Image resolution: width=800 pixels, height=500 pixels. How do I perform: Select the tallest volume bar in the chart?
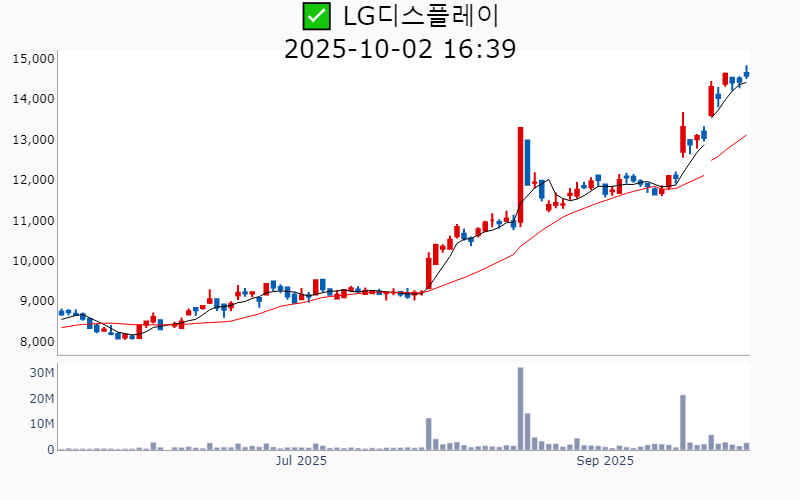coord(520,409)
